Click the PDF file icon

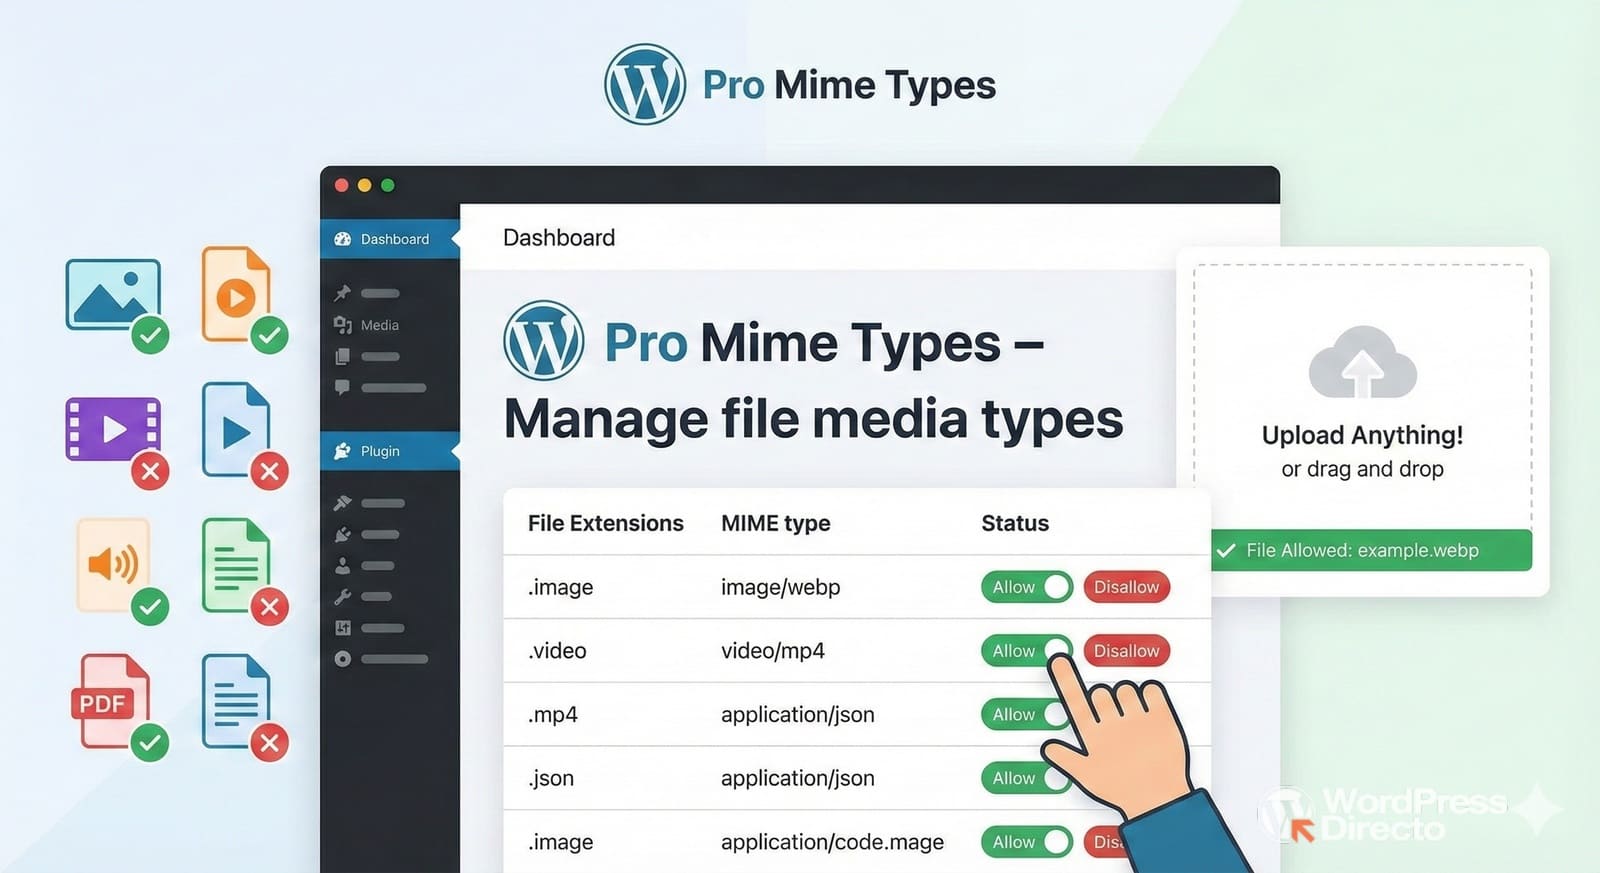[x=110, y=701]
